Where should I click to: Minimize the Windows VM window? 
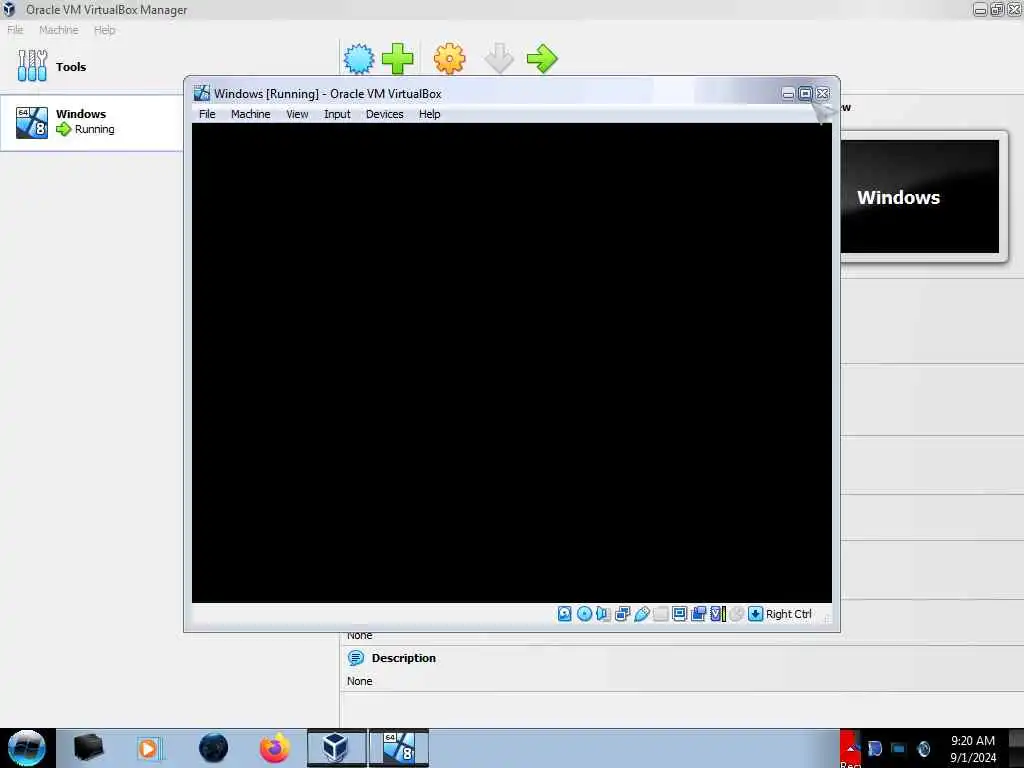[788, 94]
